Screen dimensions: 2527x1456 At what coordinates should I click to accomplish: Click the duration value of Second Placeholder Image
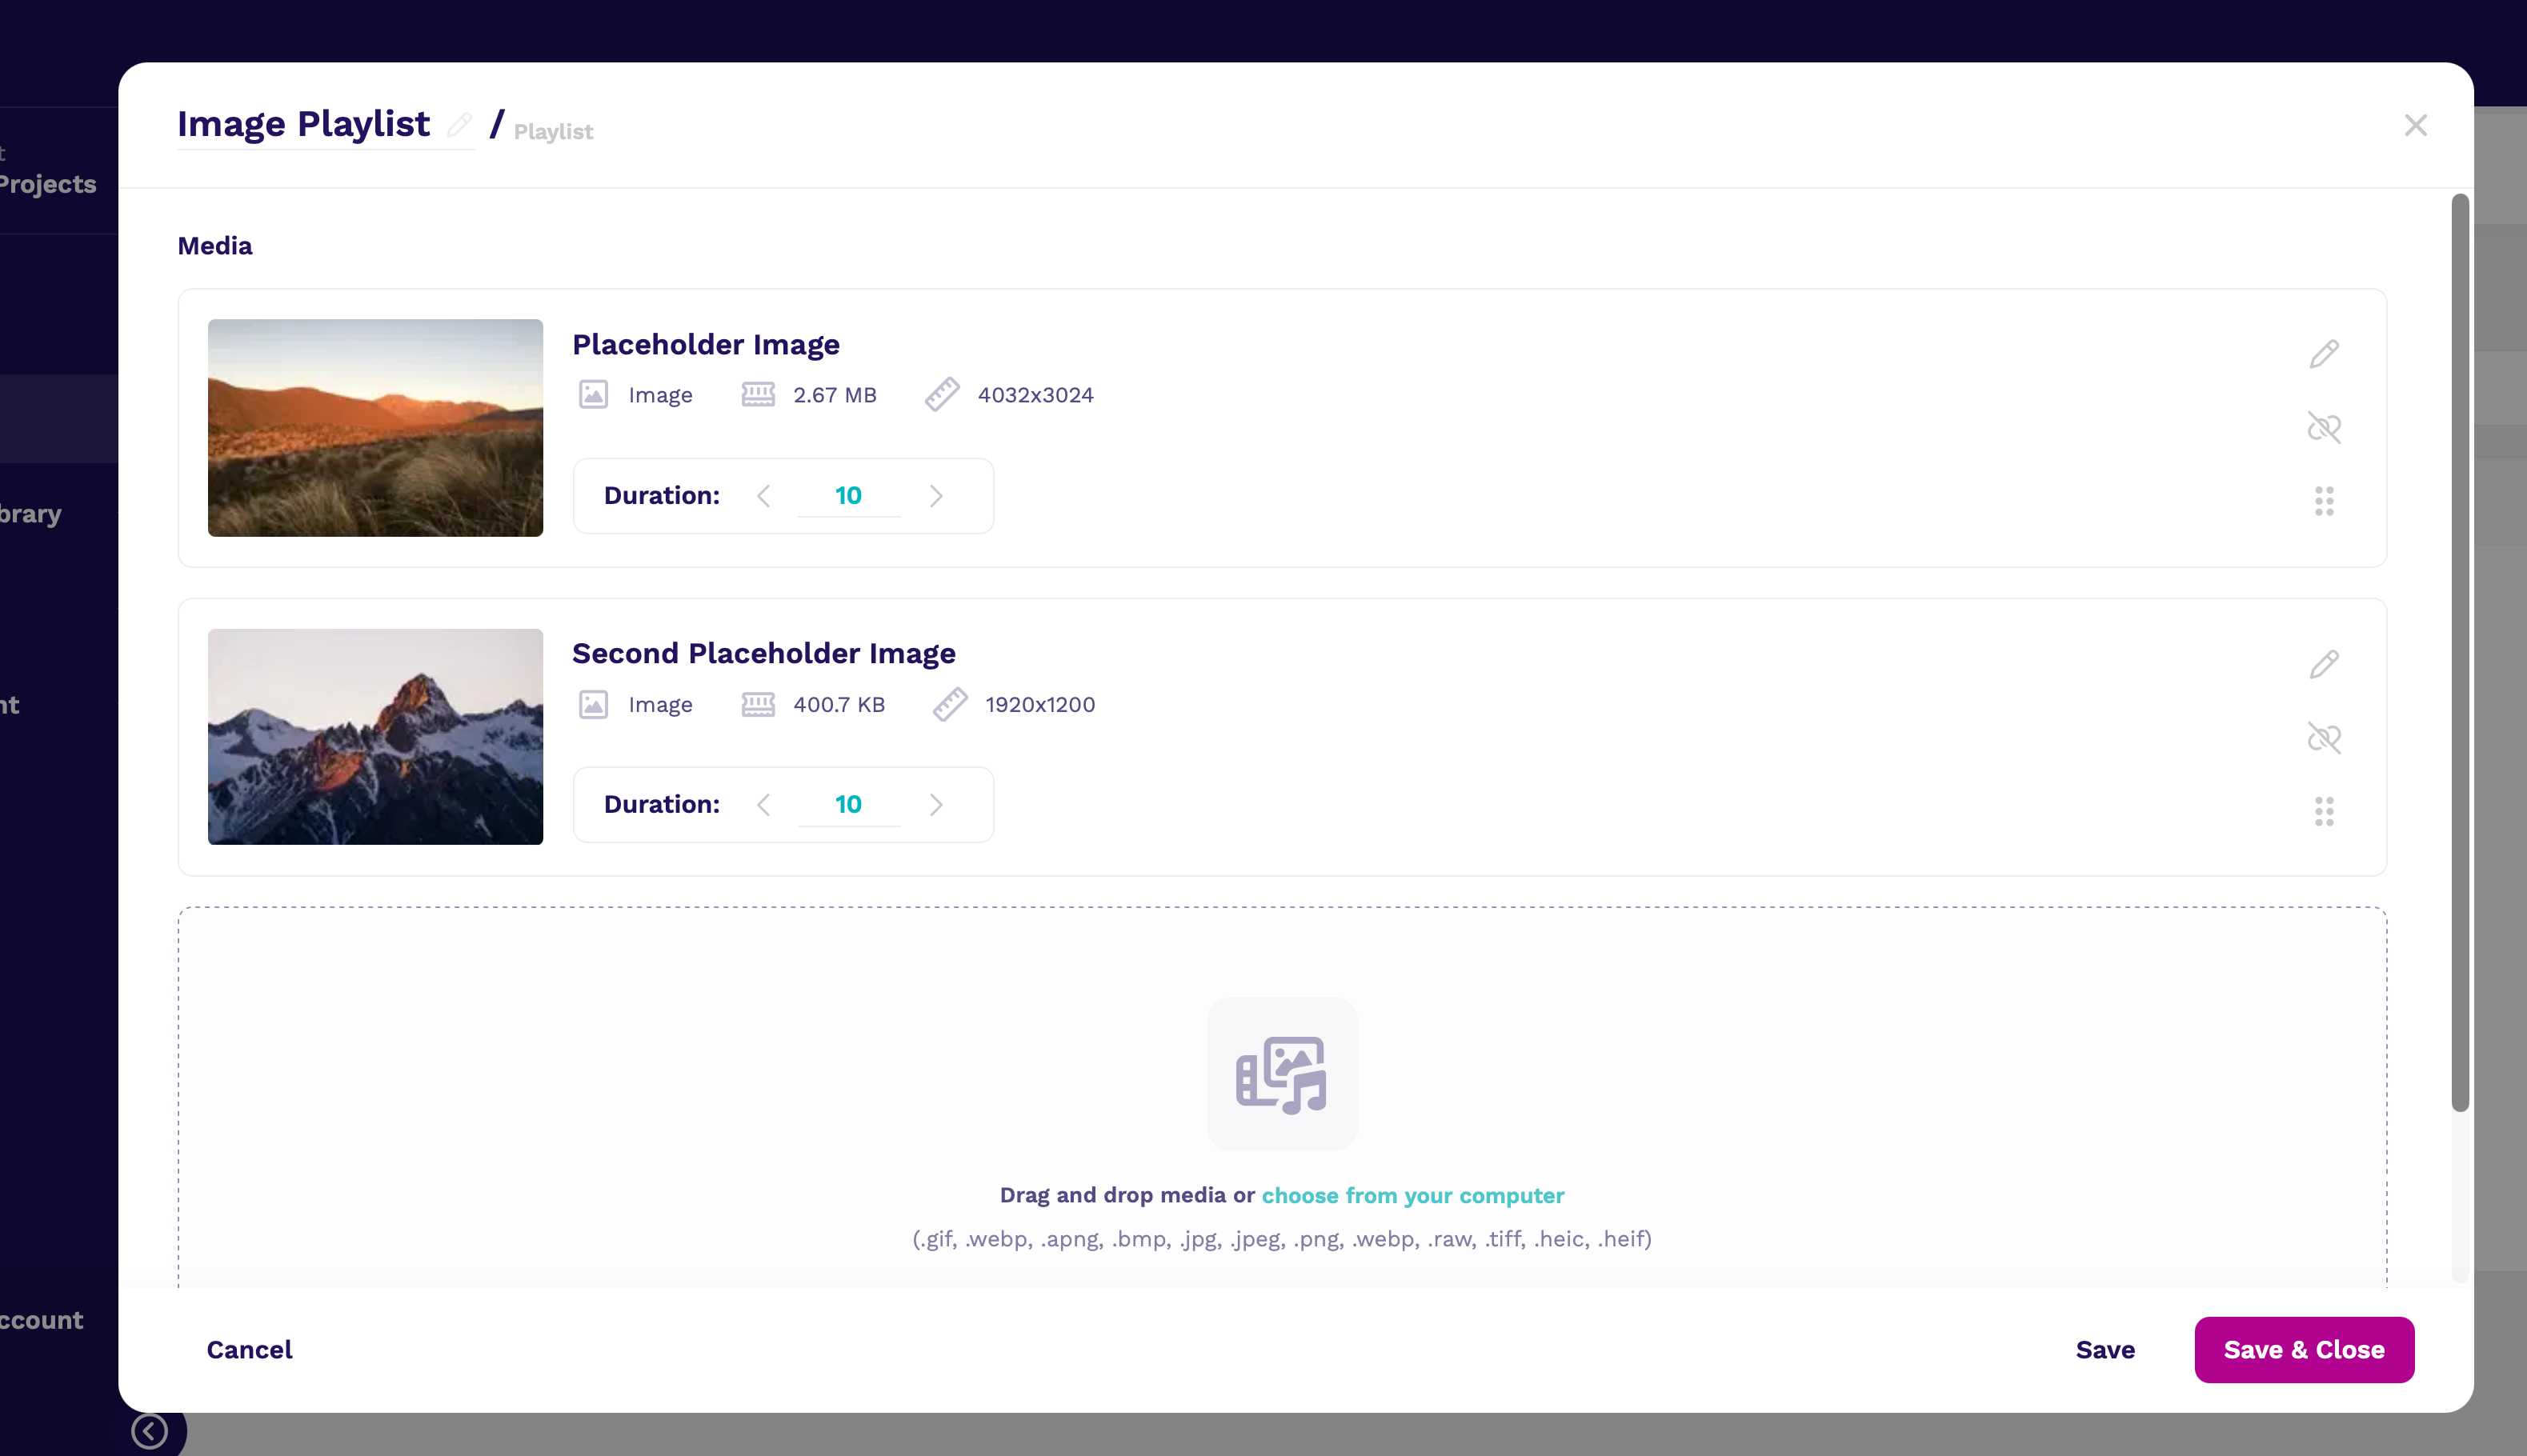click(848, 805)
